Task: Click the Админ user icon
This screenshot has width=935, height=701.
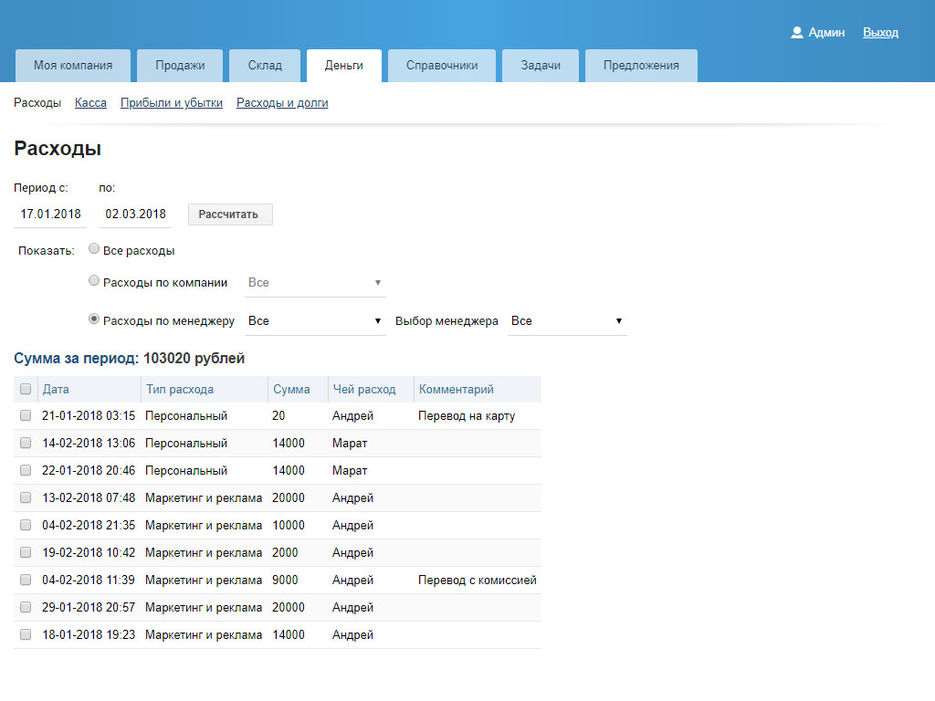Action: tap(797, 33)
